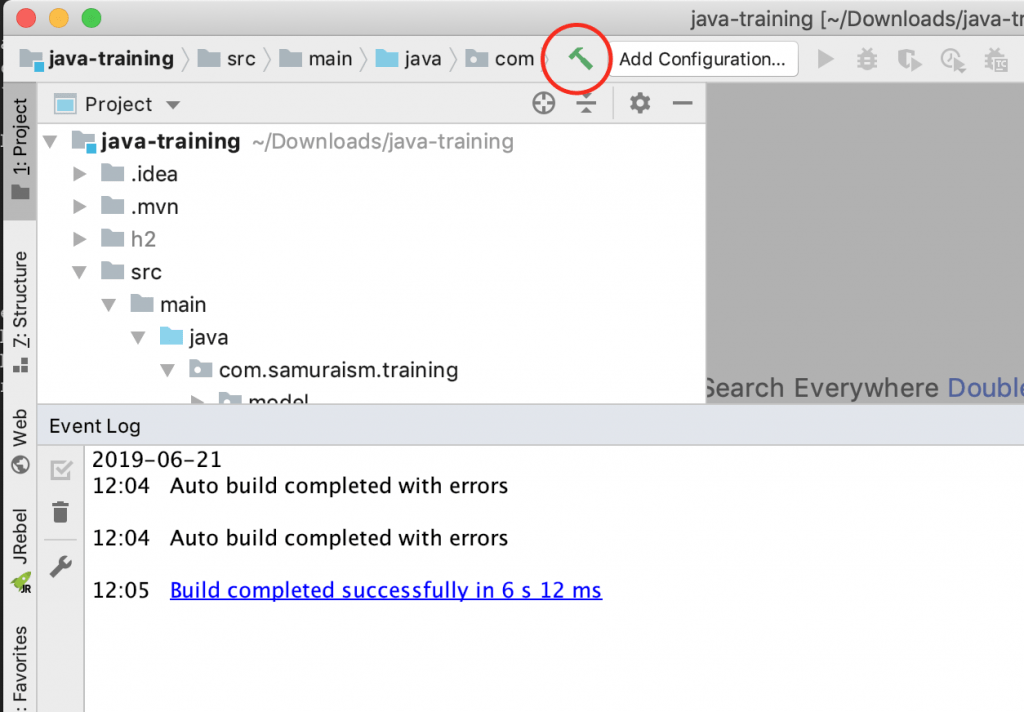Click the Add Configuration... button
1024x712 pixels.
click(x=702, y=59)
